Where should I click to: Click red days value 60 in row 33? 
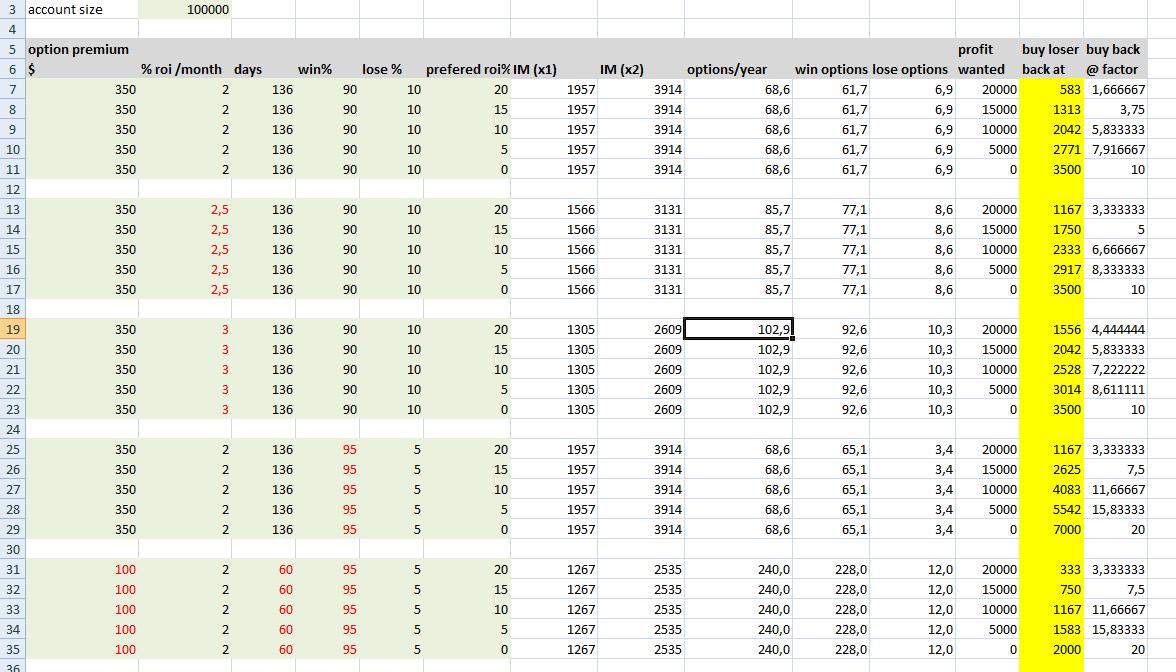tap(263, 609)
